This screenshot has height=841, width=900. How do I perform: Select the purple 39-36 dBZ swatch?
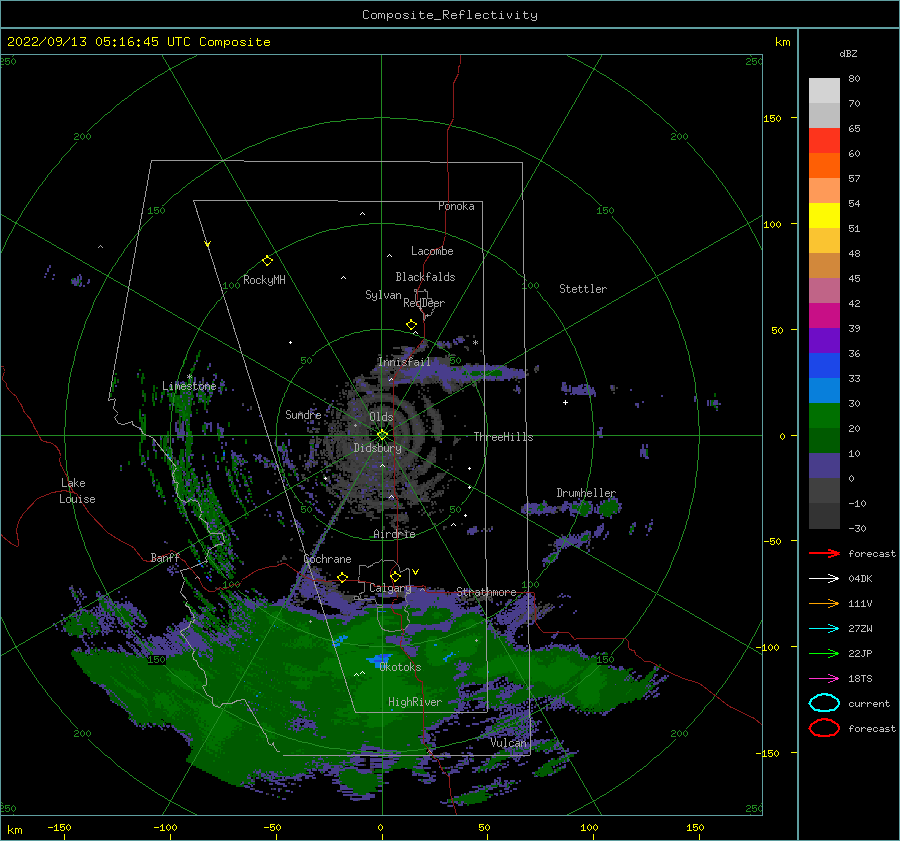click(824, 341)
